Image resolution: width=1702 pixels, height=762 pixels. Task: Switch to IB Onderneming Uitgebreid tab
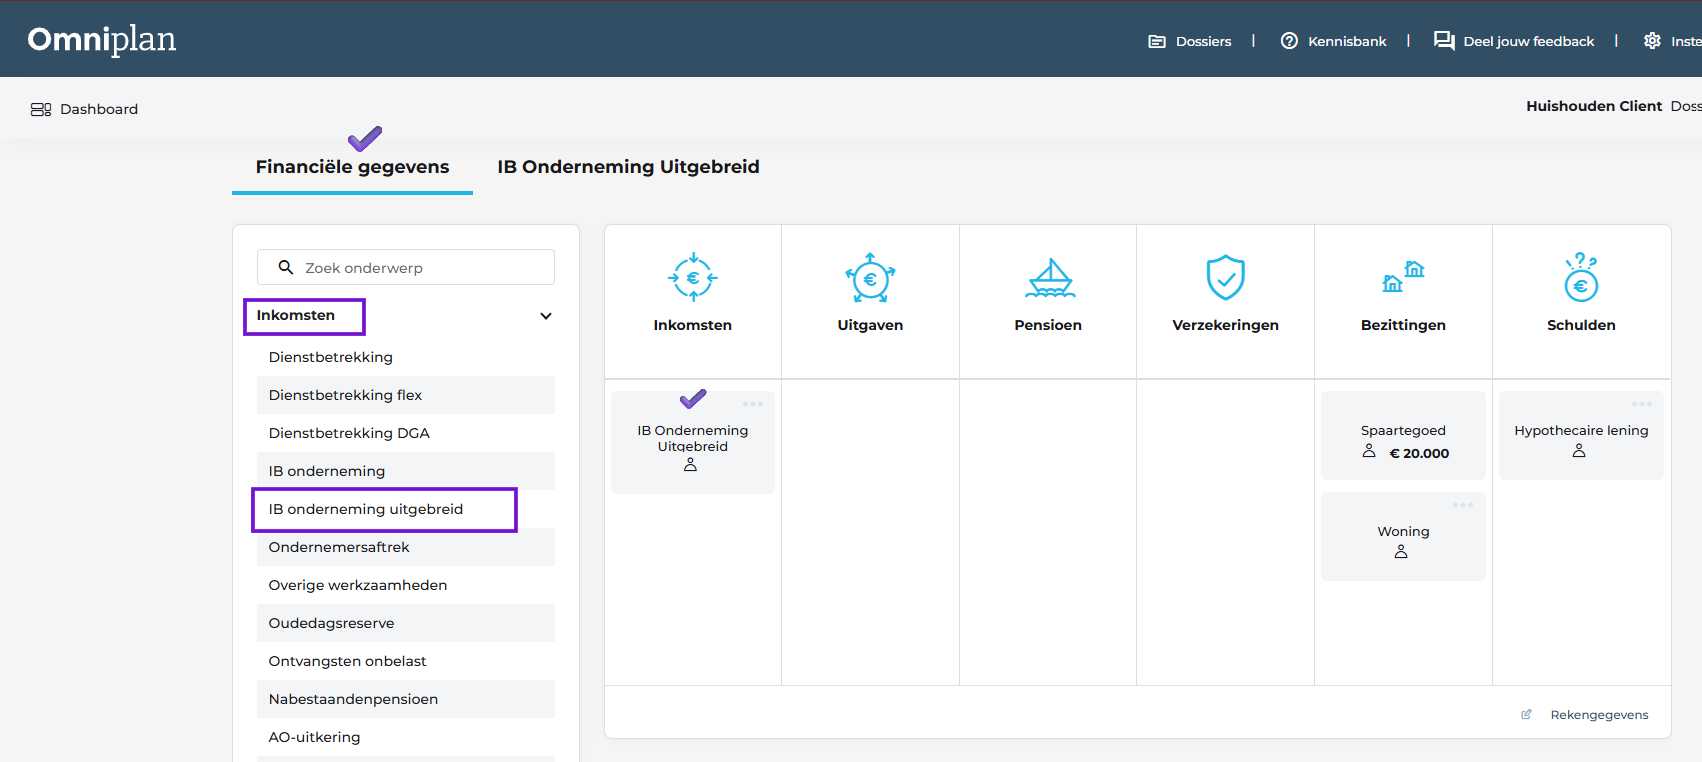click(628, 167)
